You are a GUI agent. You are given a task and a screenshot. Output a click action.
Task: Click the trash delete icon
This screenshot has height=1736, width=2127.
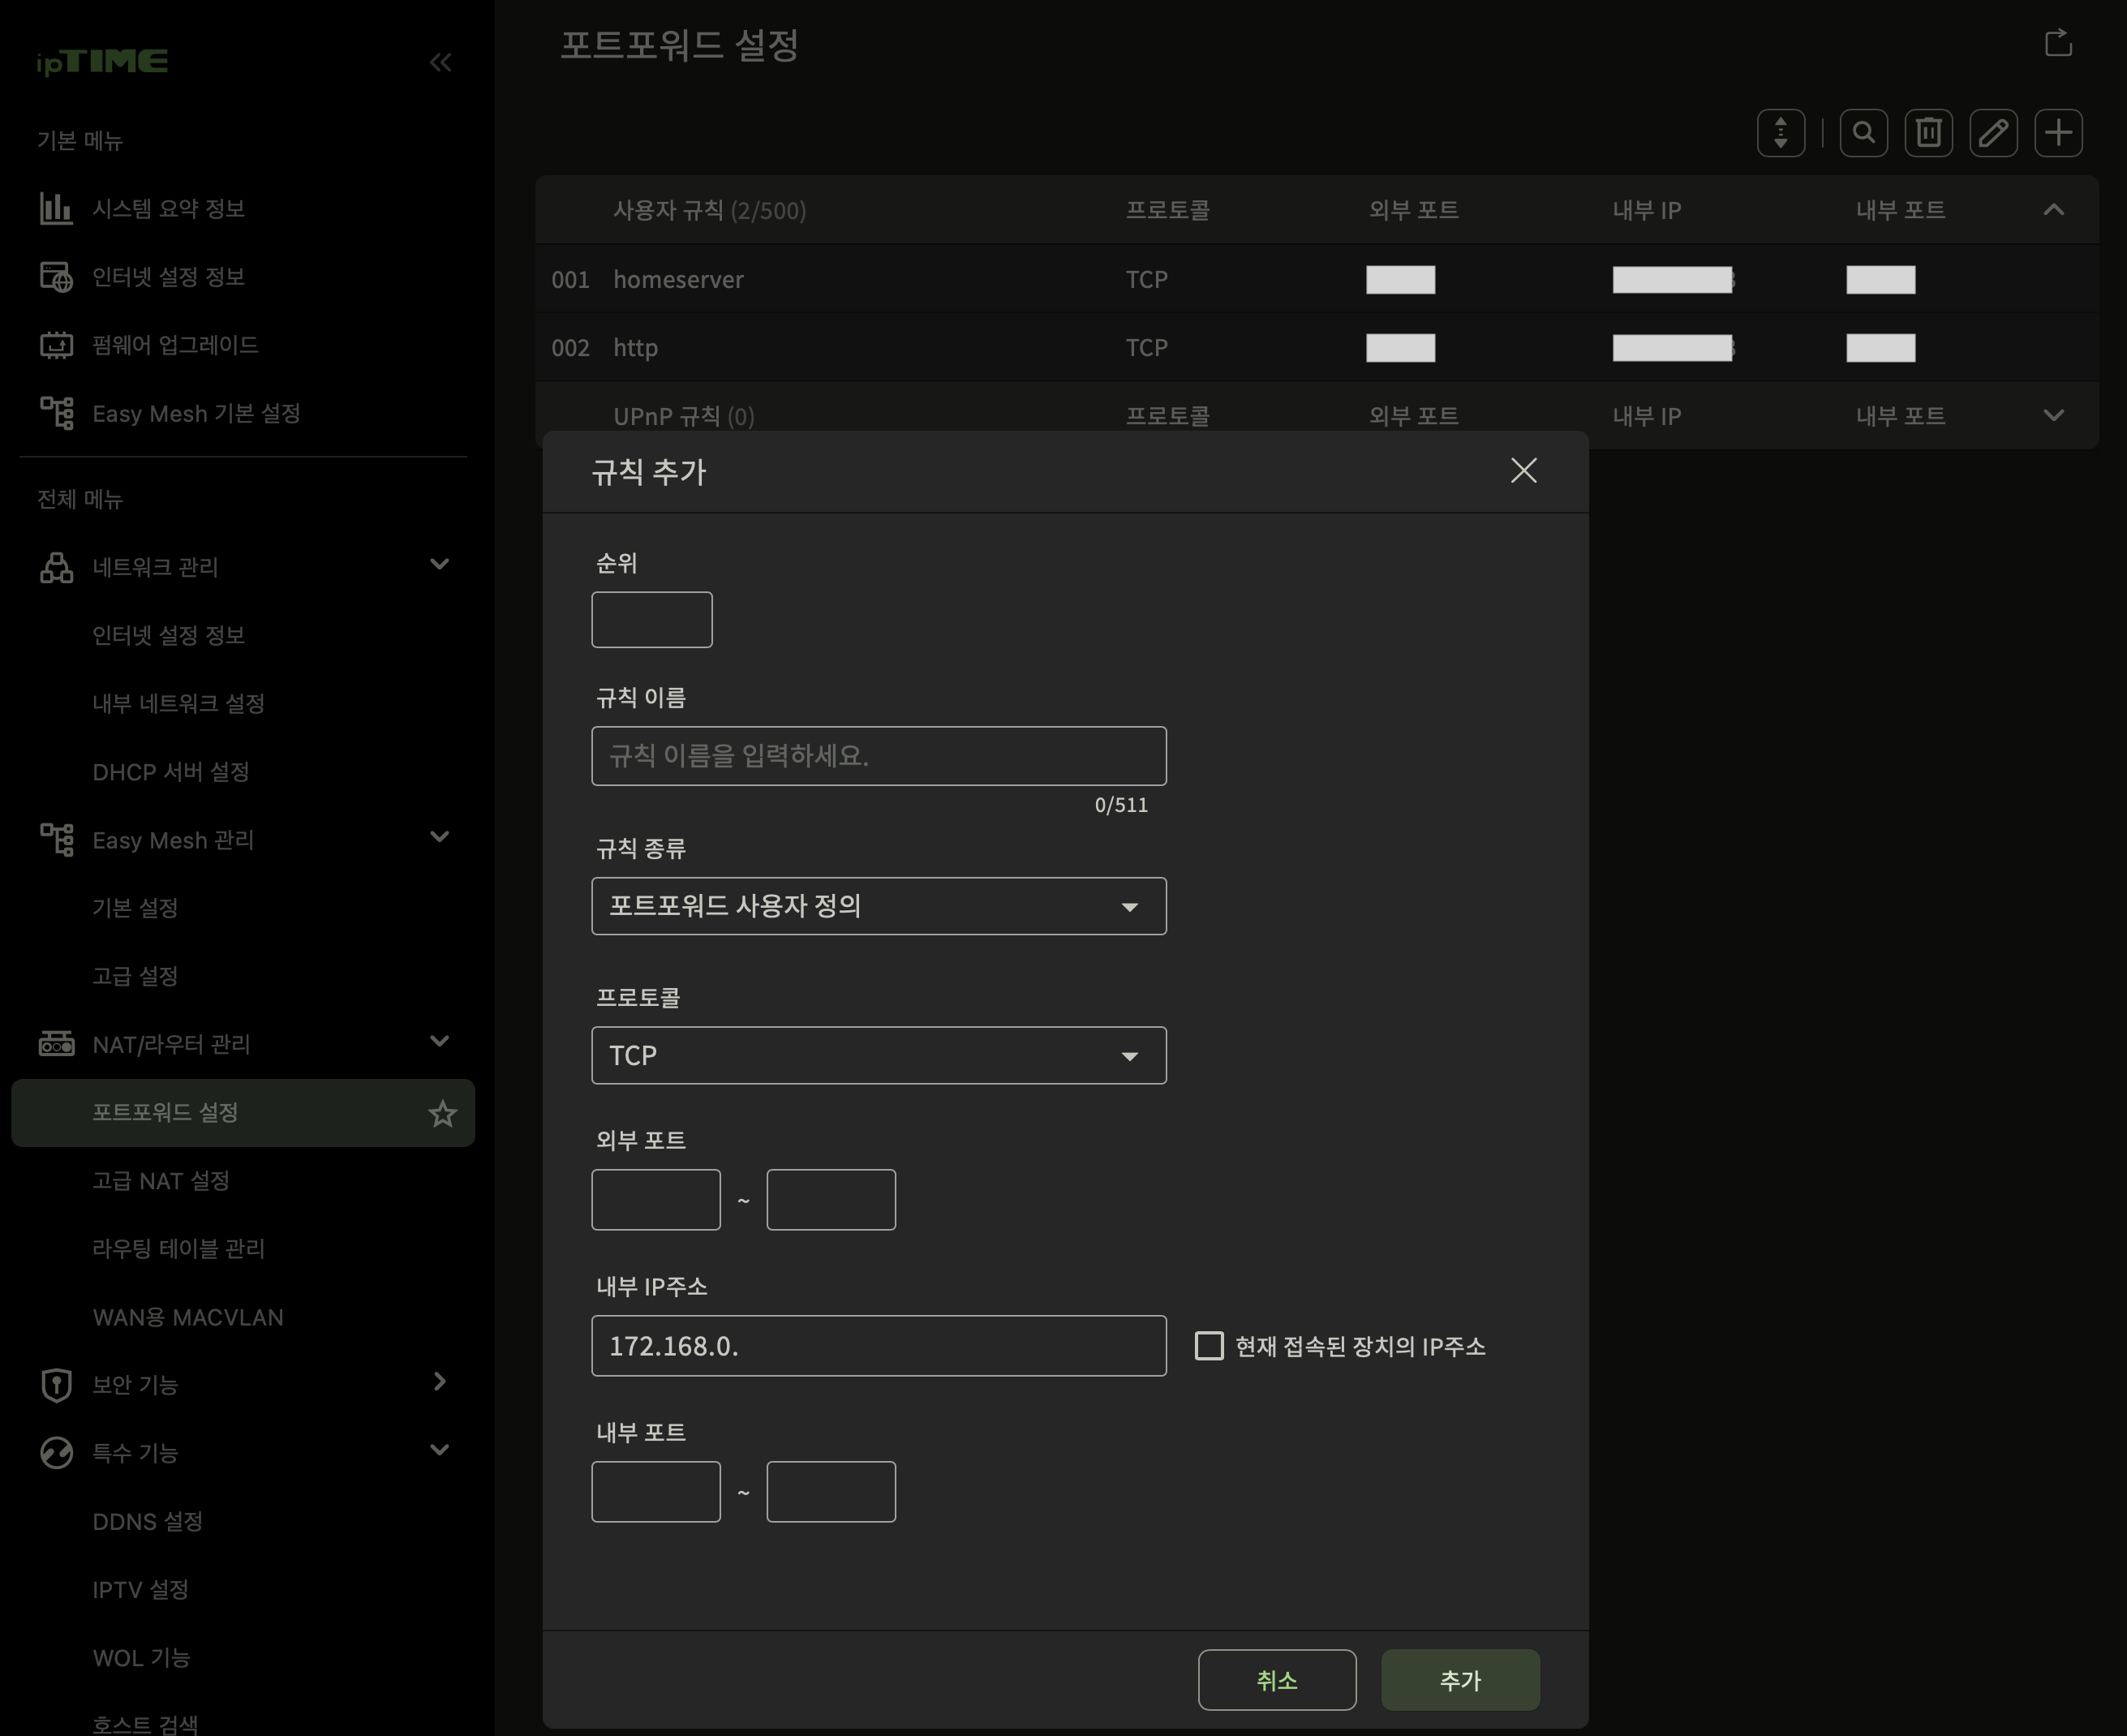click(x=1928, y=133)
